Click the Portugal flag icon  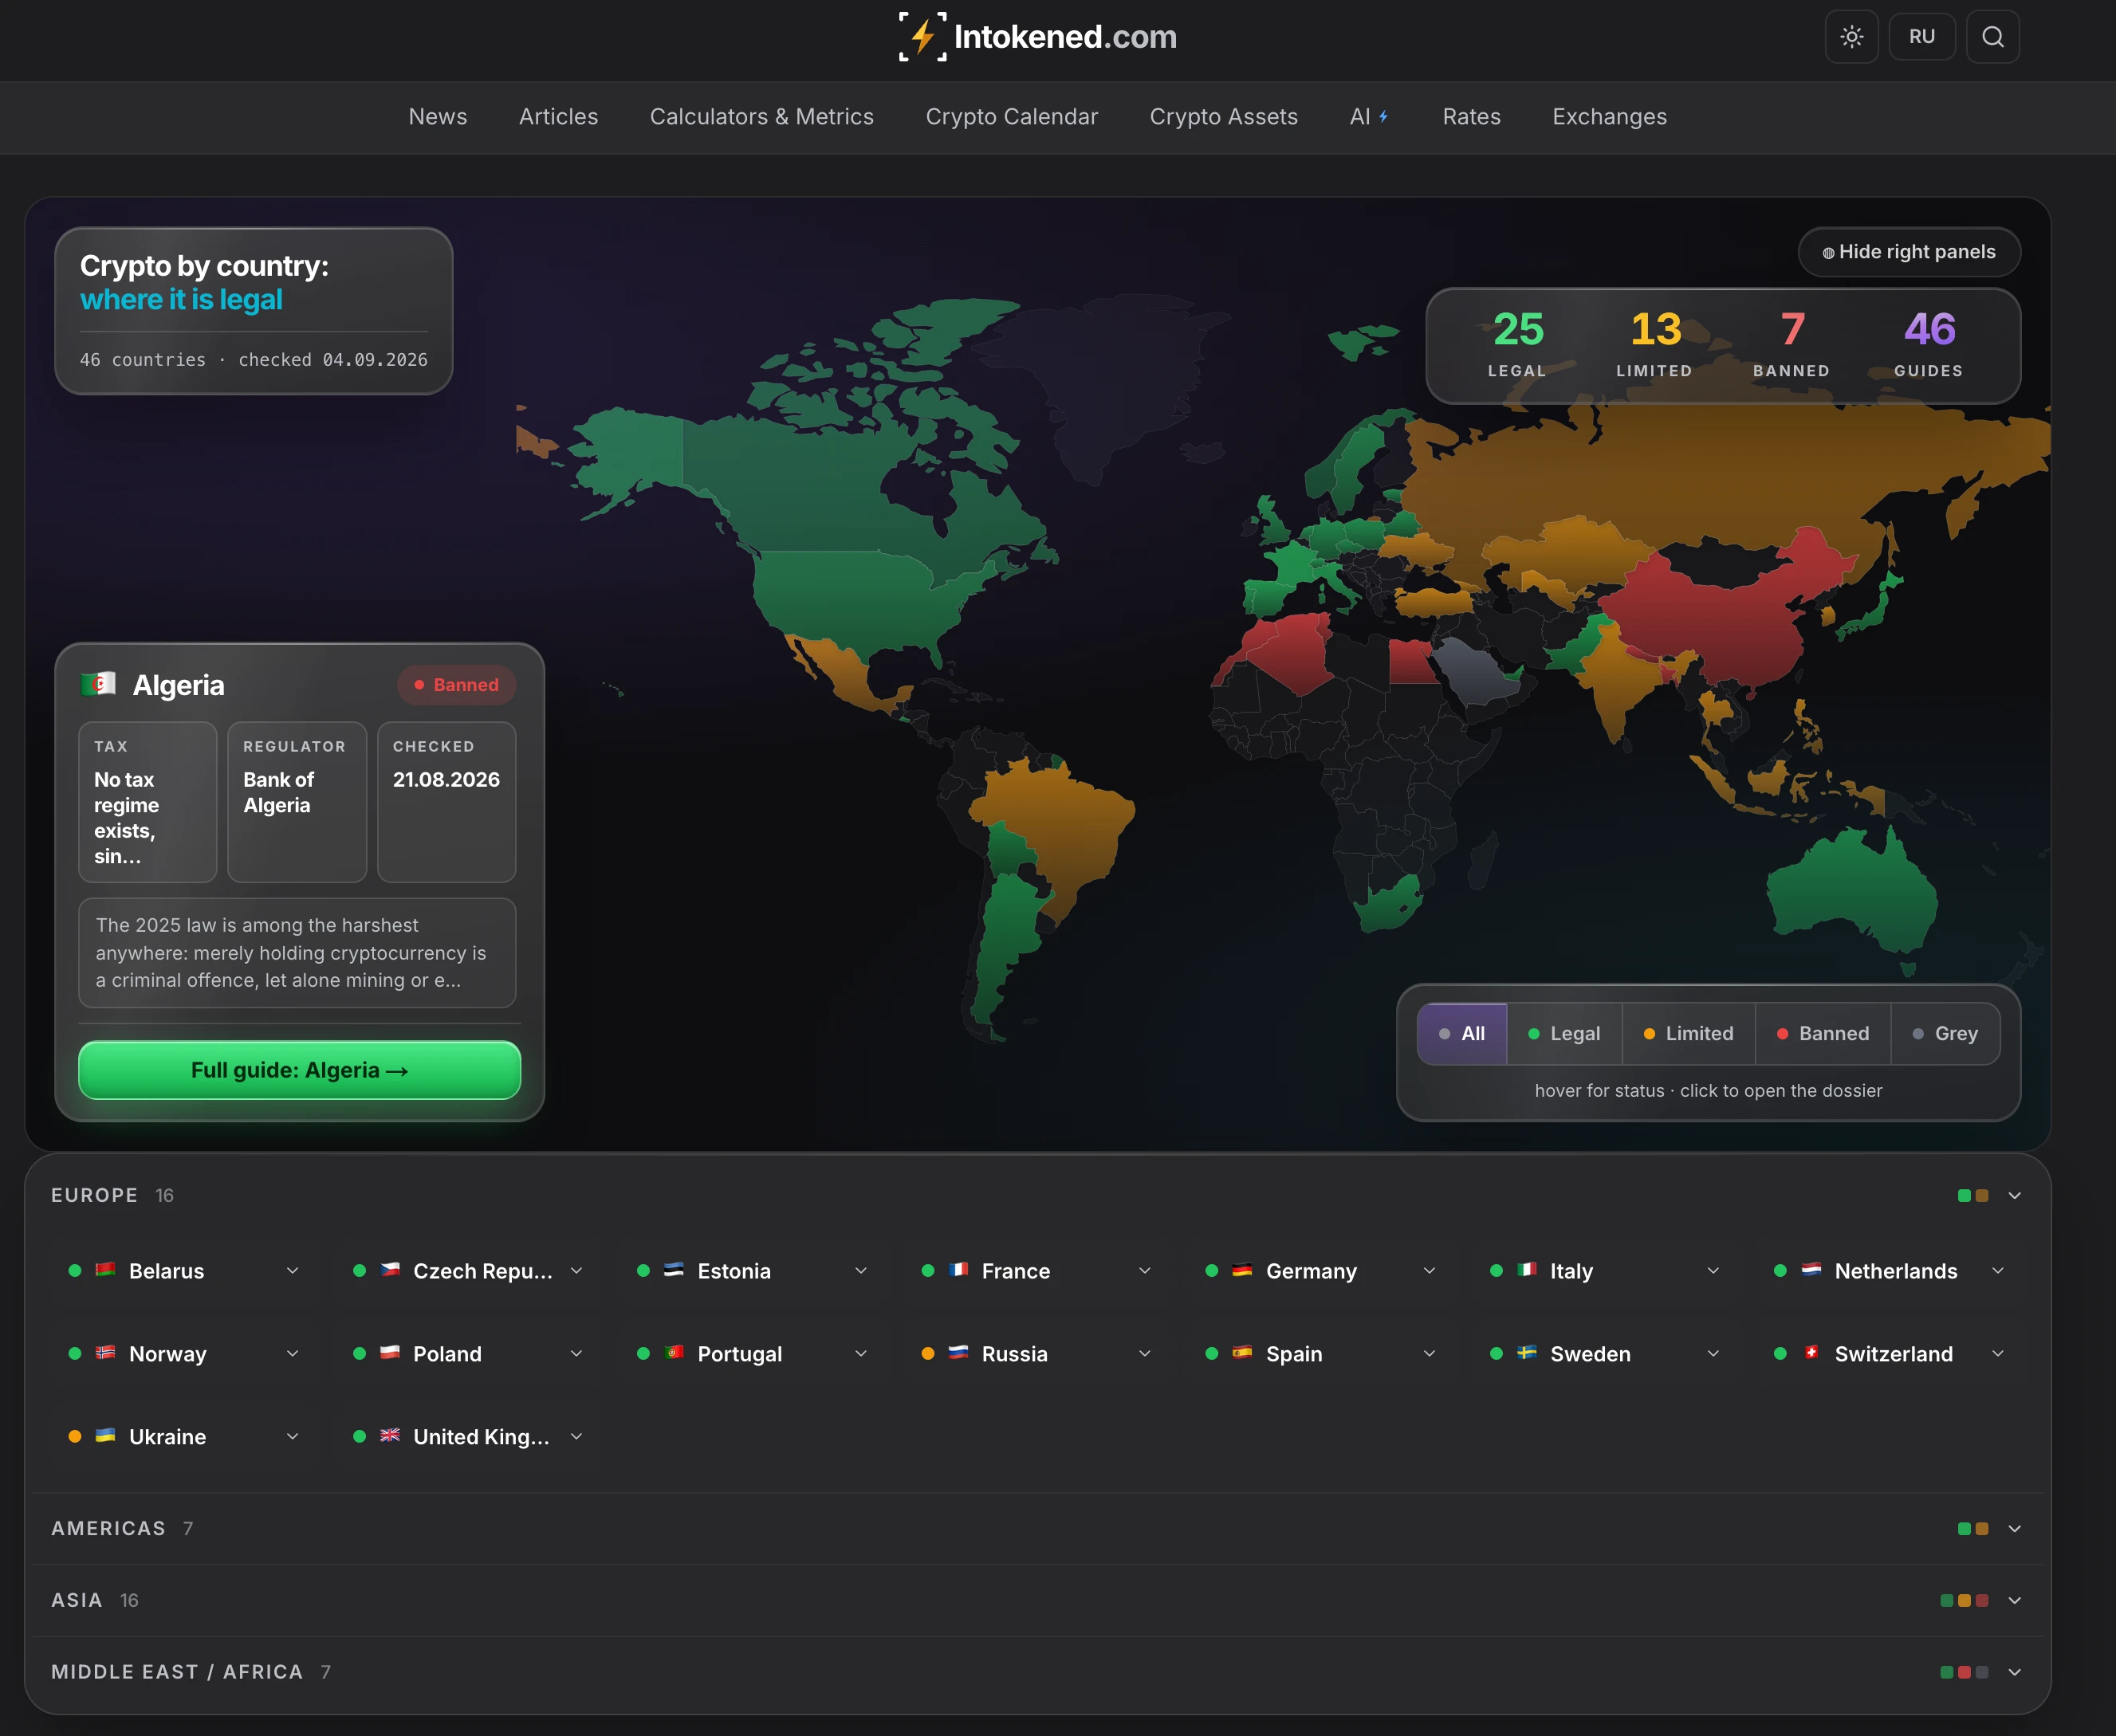click(x=673, y=1353)
